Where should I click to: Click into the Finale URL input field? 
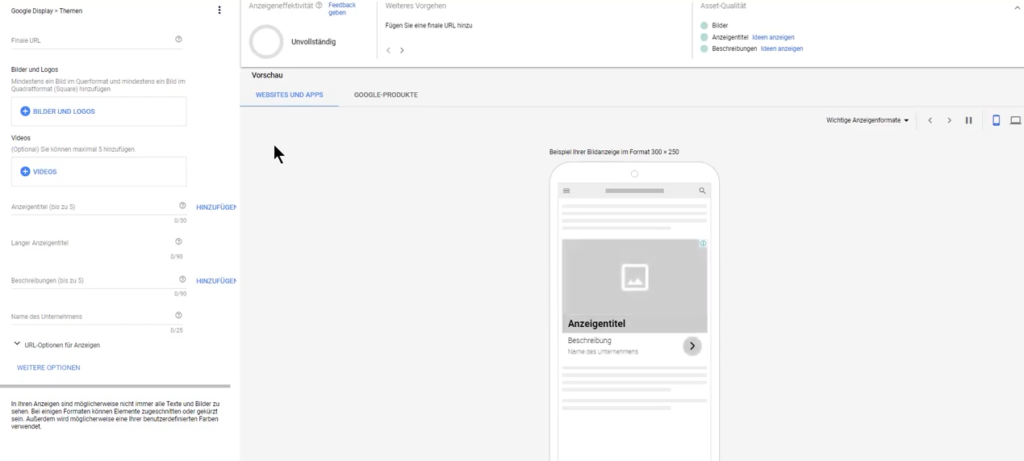pos(90,41)
